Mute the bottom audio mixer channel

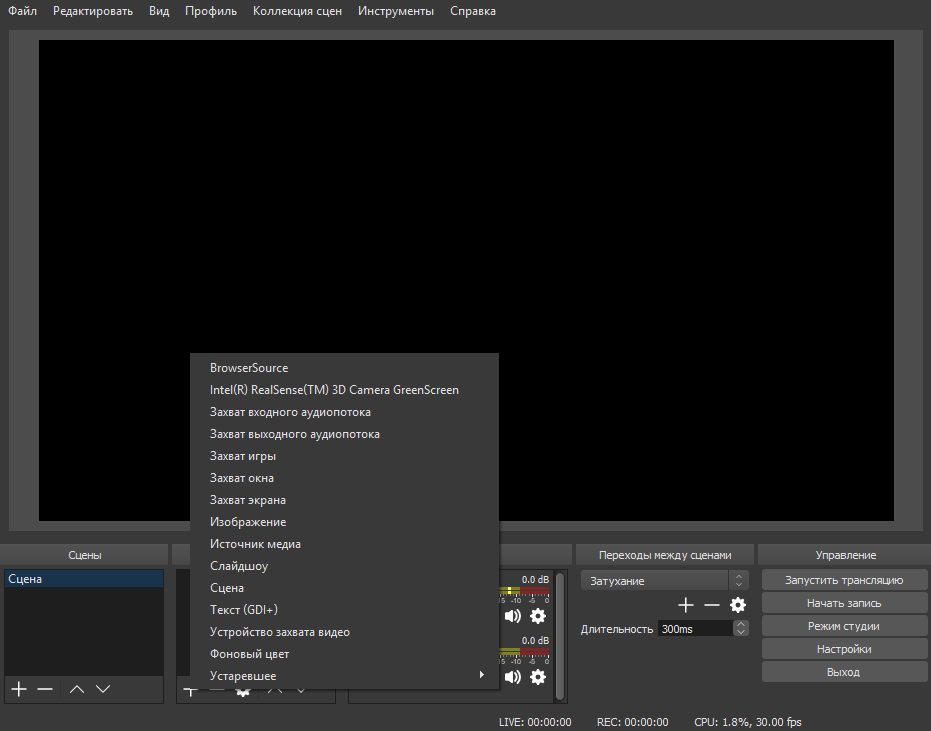point(513,677)
